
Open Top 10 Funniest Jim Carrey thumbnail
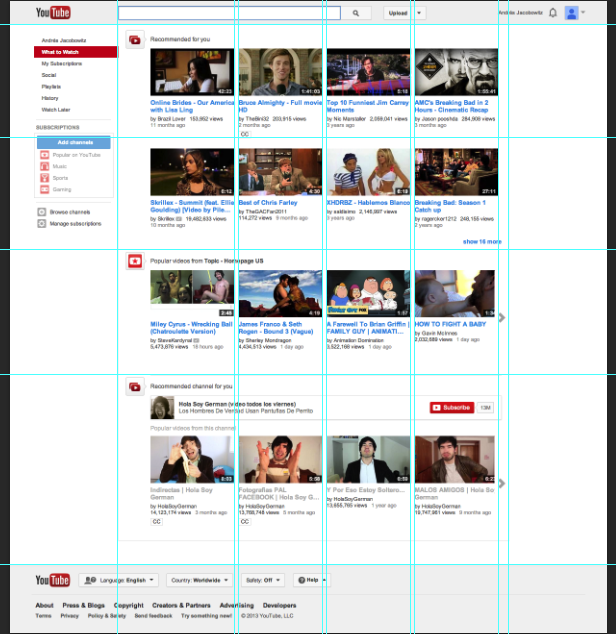click(368, 72)
